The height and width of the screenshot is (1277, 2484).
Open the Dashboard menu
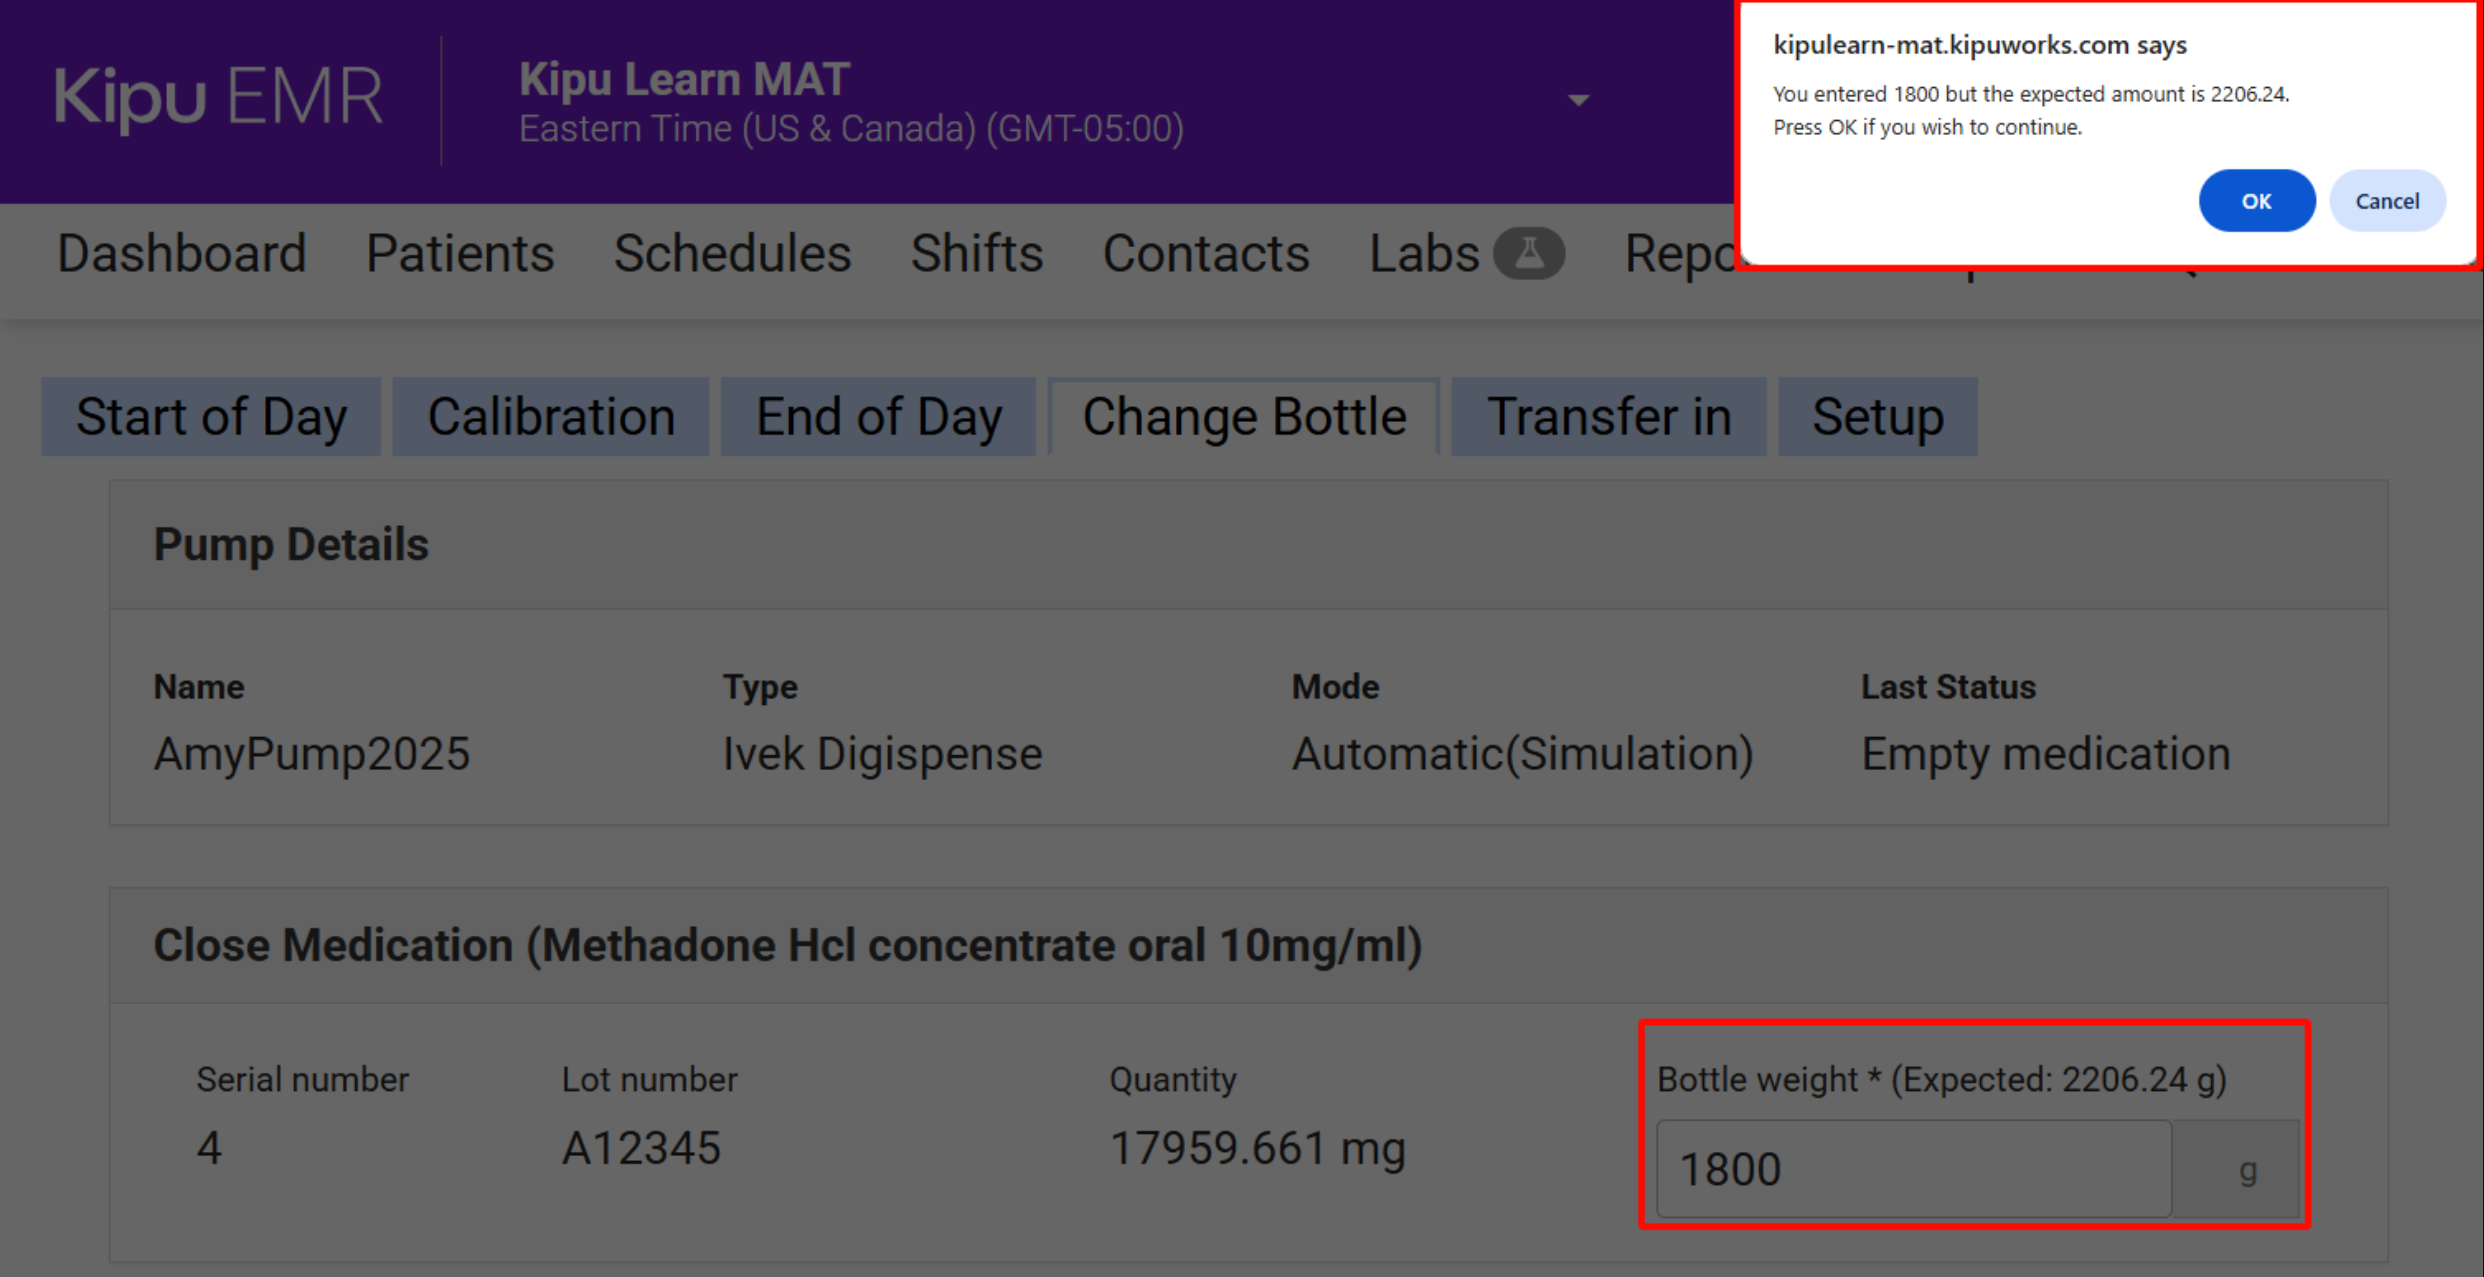(182, 253)
